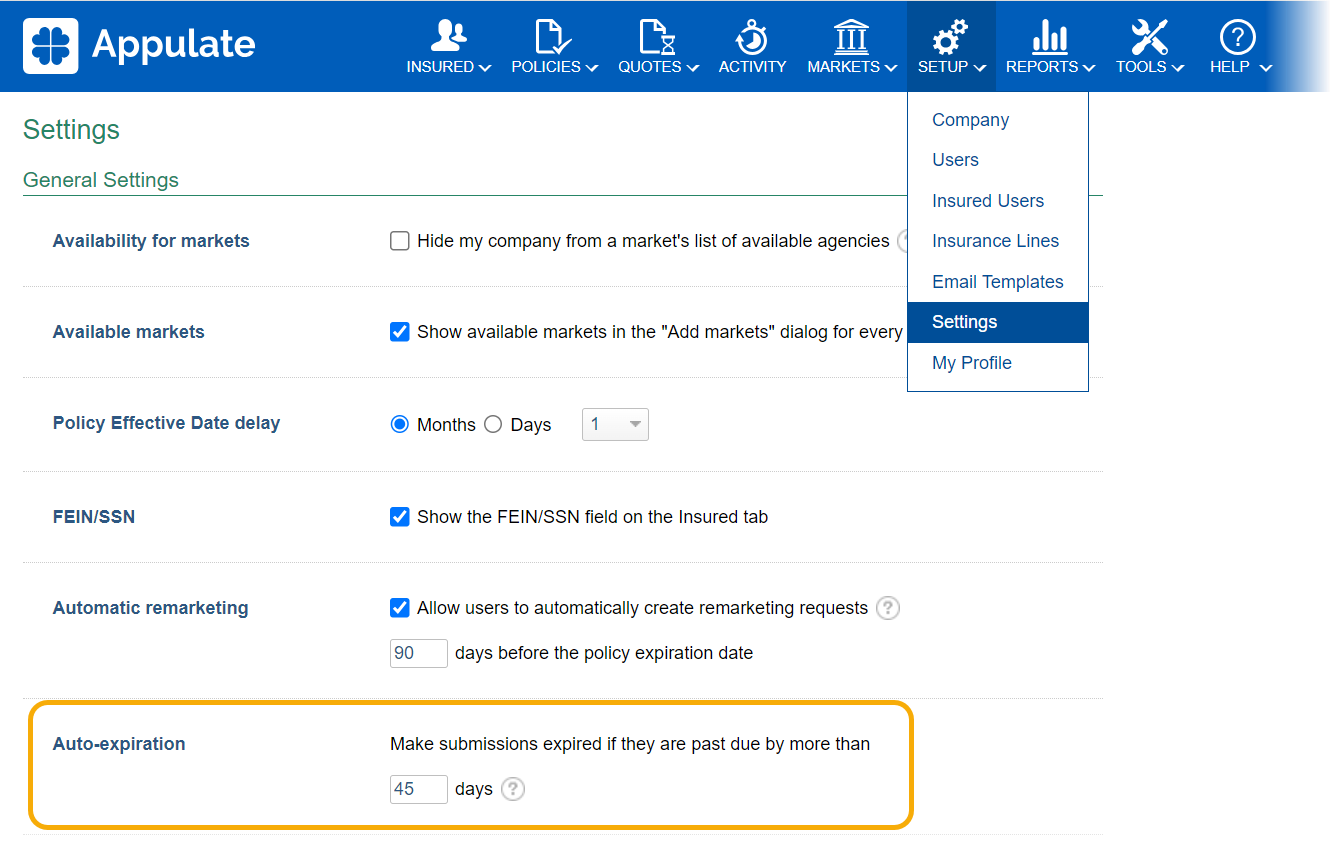Open My Profile link
This screenshot has width=1331, height=855.
tap(971, 363)
